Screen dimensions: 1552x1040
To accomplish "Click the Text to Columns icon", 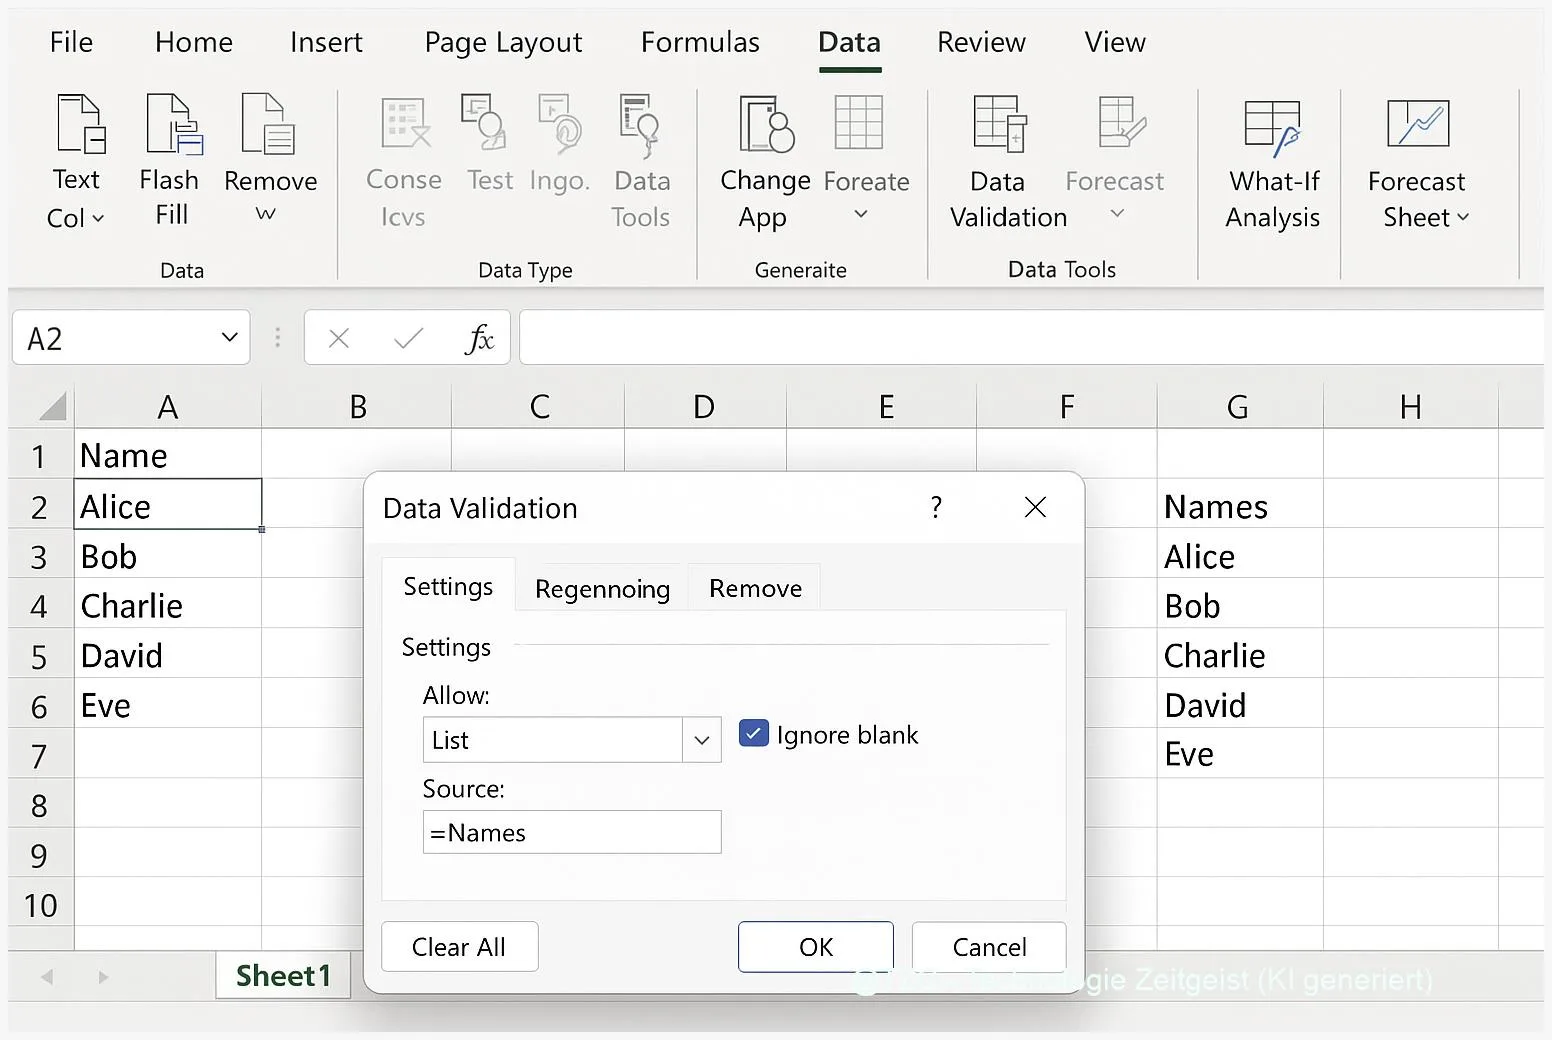I will [x=79, y=124].
